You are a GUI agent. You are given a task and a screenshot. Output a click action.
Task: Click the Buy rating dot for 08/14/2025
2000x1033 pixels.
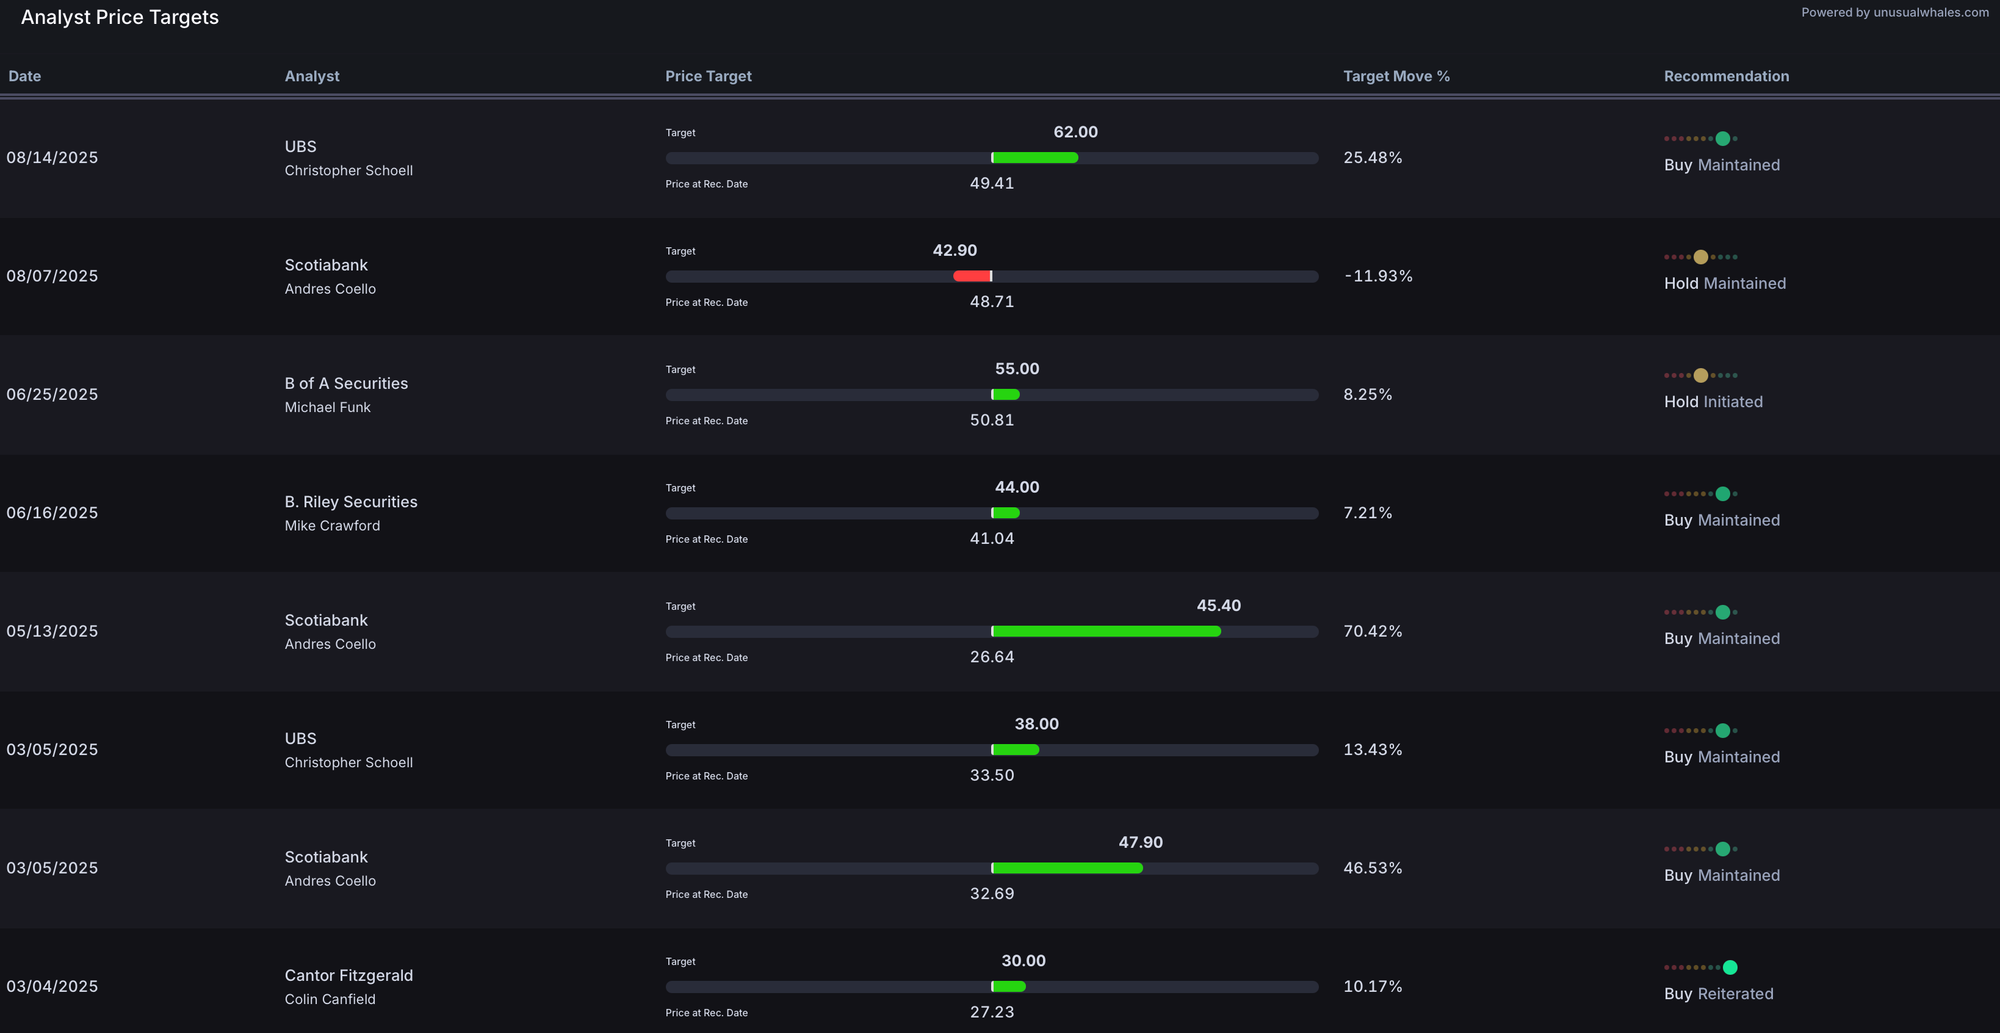tap(1722, 139)
